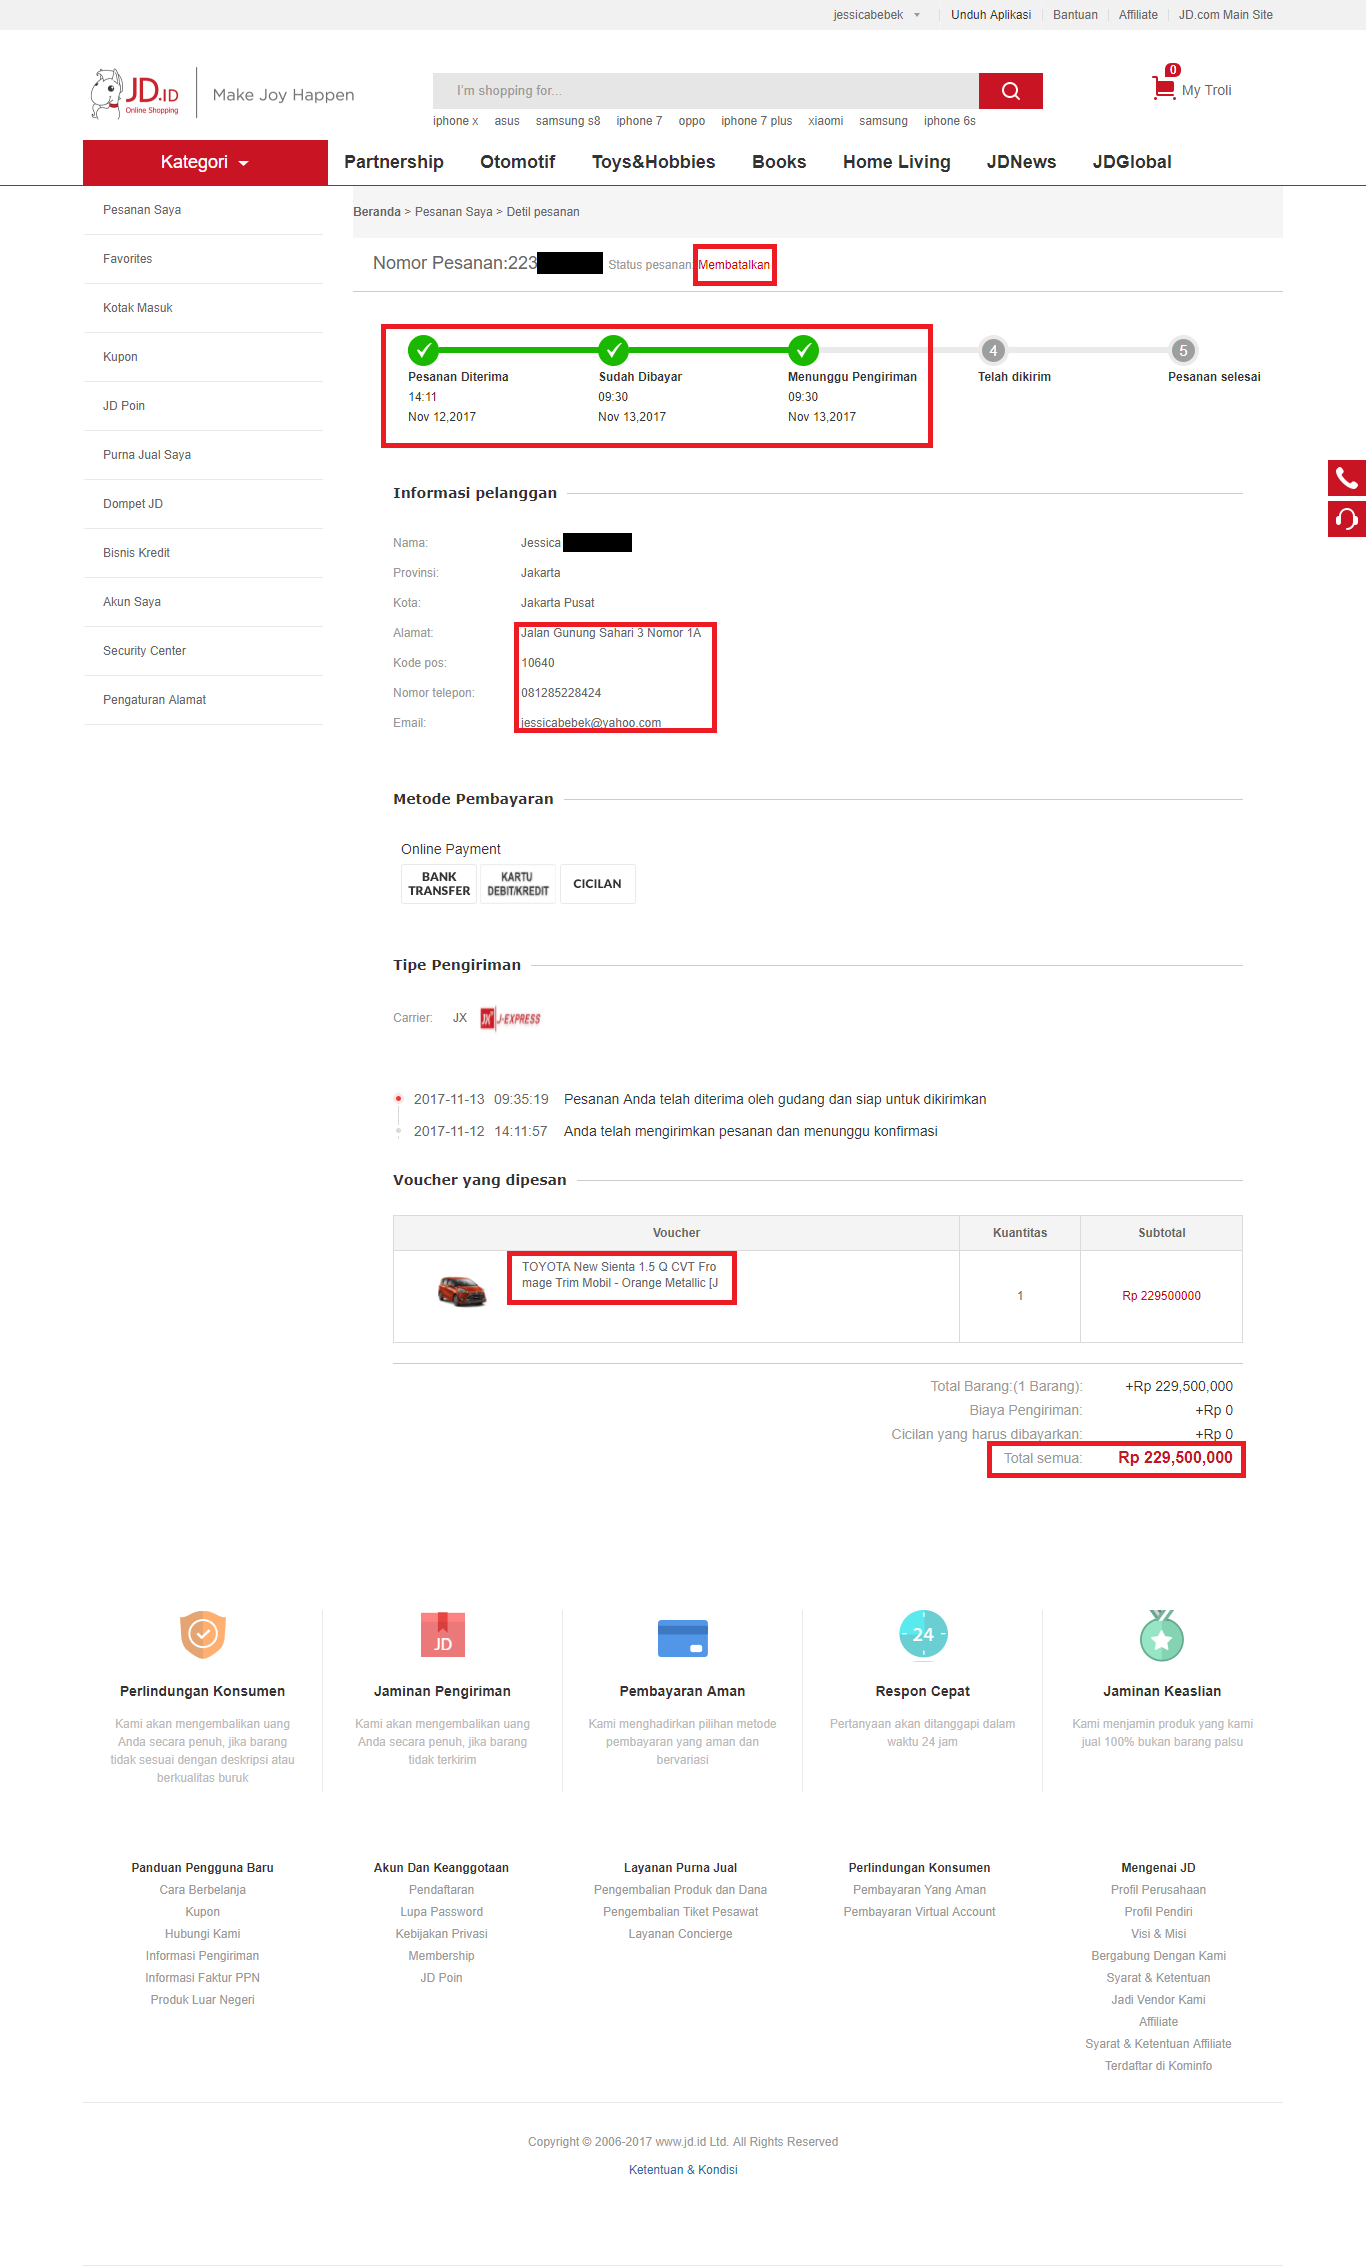Image resolution: width=1366 pixels, height=2266 pixels.
Task: Click the Sudah Dibayar green checkmark step
Action: point(613,350)
